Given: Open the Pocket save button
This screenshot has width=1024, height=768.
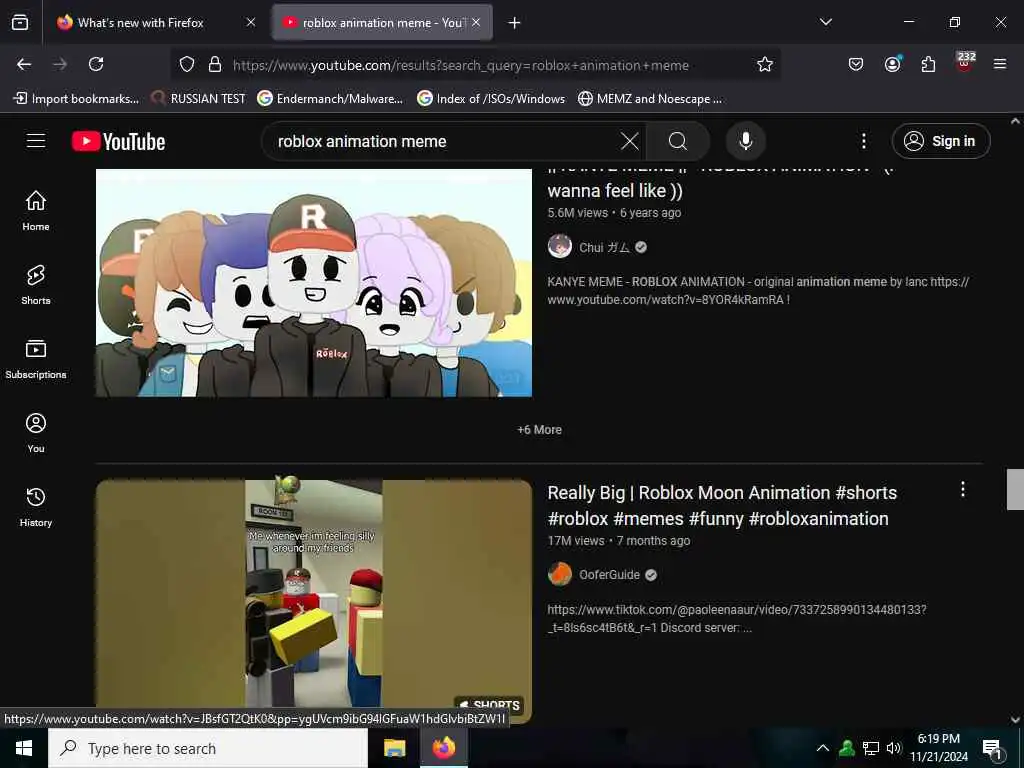Looking at the screenshot, I should [x=856, y=64].
